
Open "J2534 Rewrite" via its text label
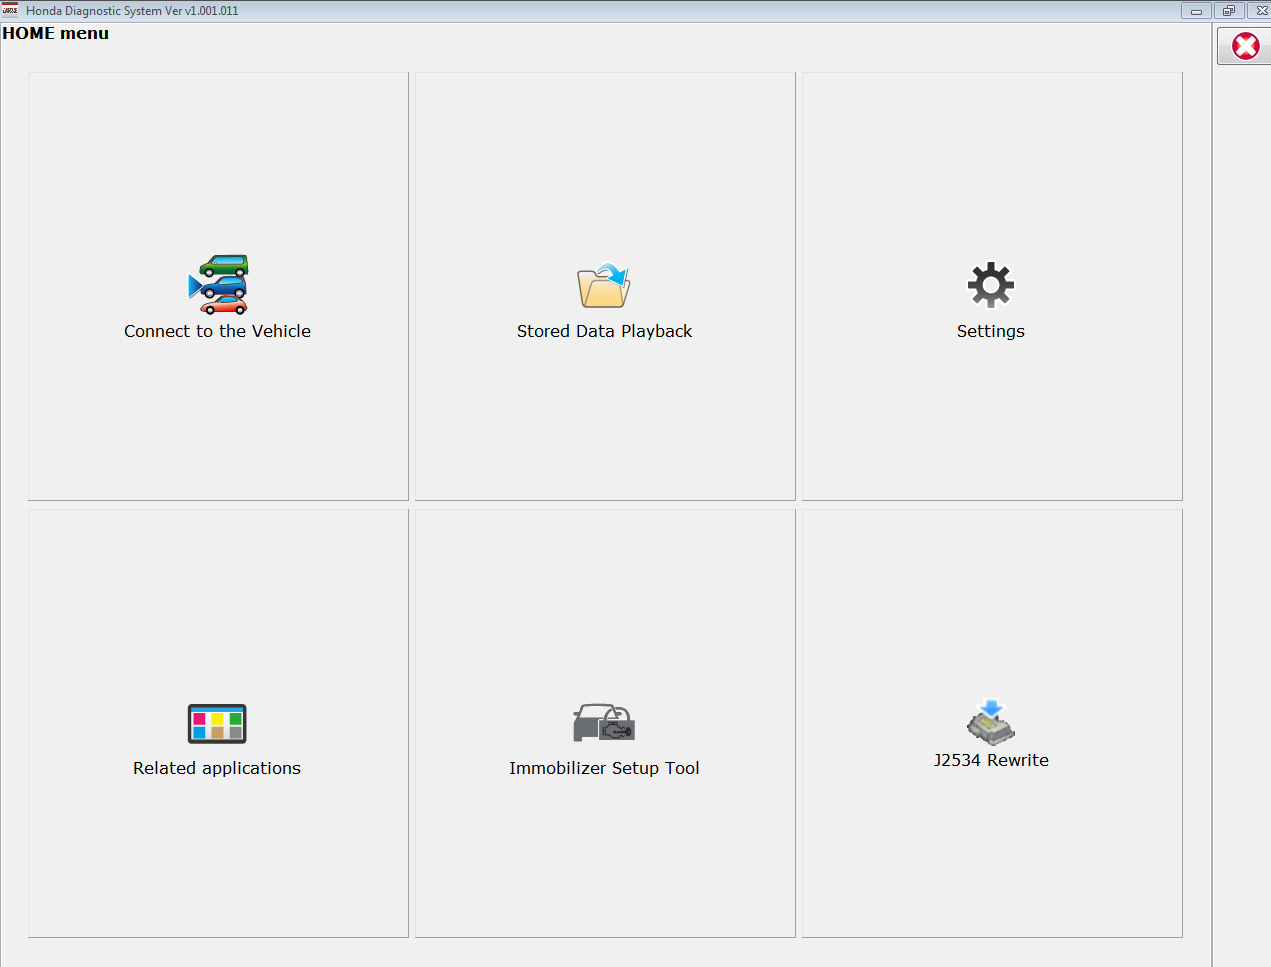[x=990, y=760]
